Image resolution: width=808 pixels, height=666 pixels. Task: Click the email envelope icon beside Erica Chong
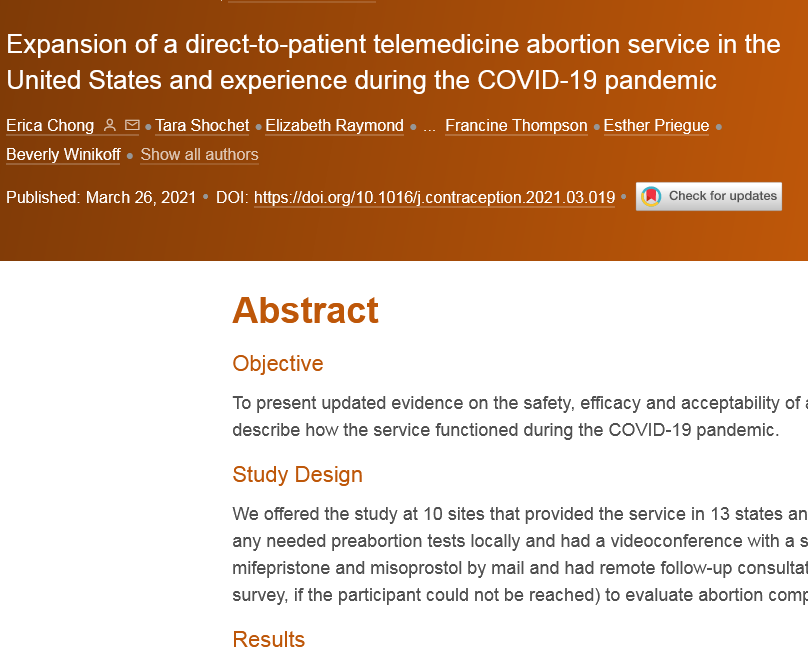tap(133, 126)
